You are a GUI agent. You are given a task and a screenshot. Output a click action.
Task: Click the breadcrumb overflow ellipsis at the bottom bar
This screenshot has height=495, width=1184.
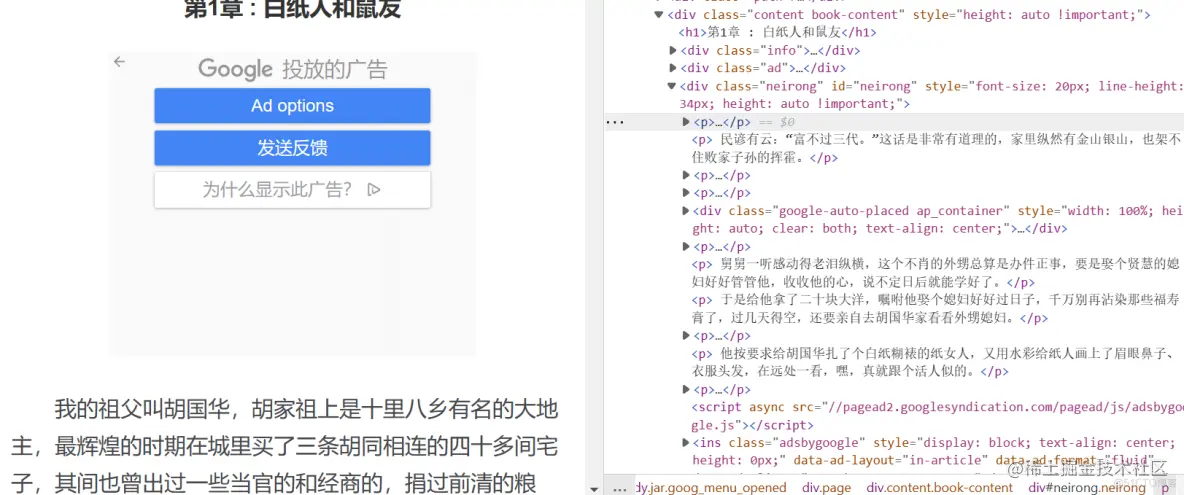pyautogui.click(x=619, y=487)
